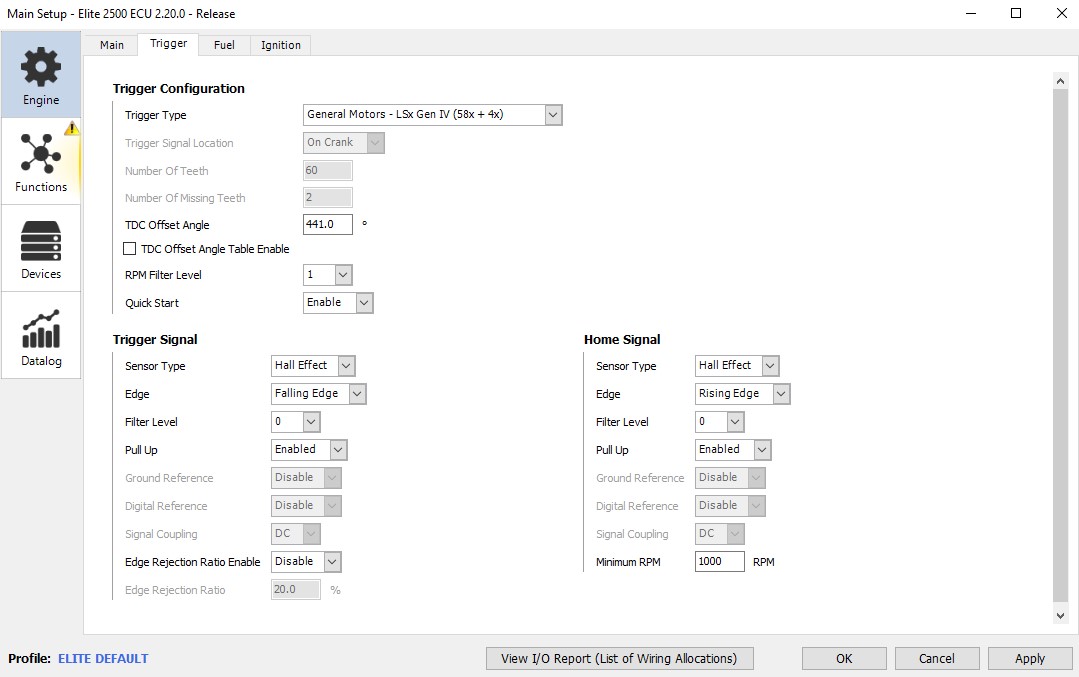
Task: Minimize the Main Setup window
Action: tap(971, 13)
